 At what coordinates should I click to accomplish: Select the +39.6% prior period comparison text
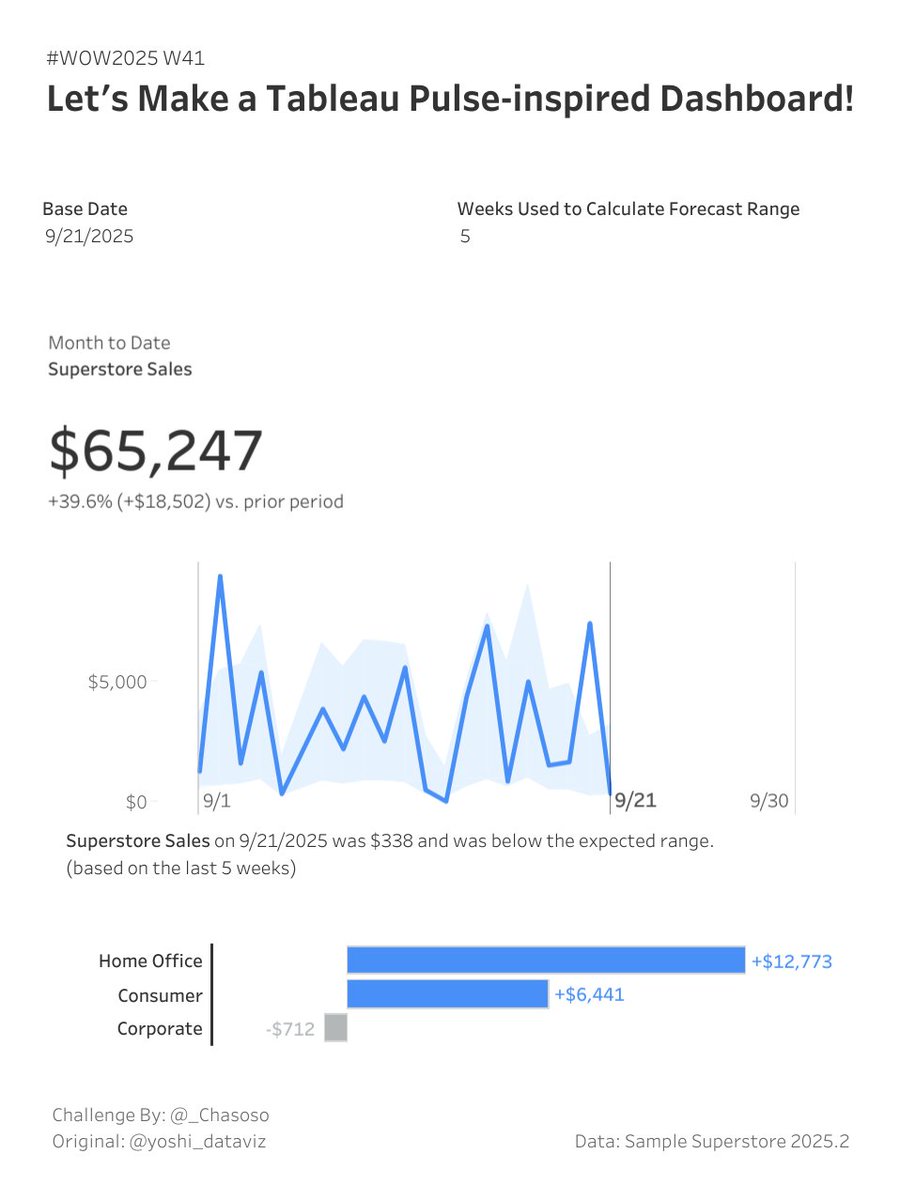coord(198,501)
